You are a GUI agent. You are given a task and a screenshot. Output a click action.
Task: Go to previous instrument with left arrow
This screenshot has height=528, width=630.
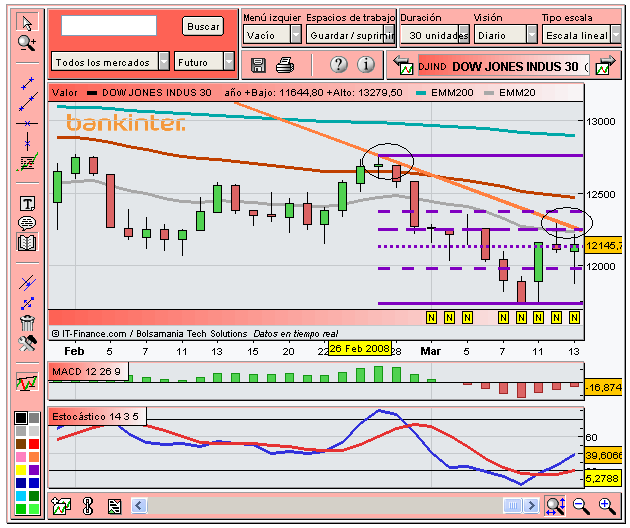coord(403,65)
